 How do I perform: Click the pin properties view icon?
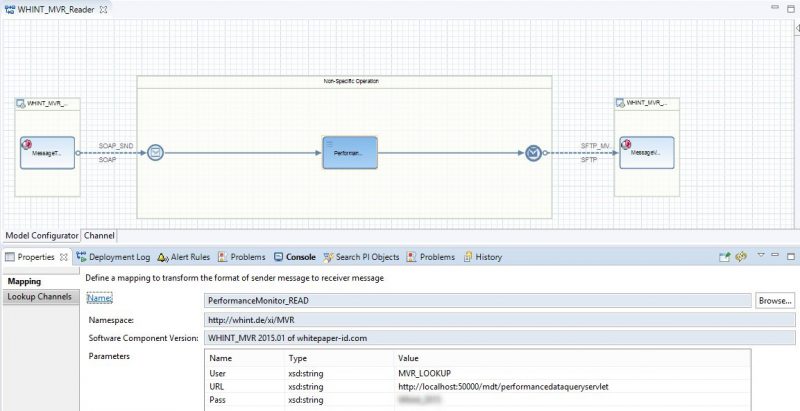point(725,257)
